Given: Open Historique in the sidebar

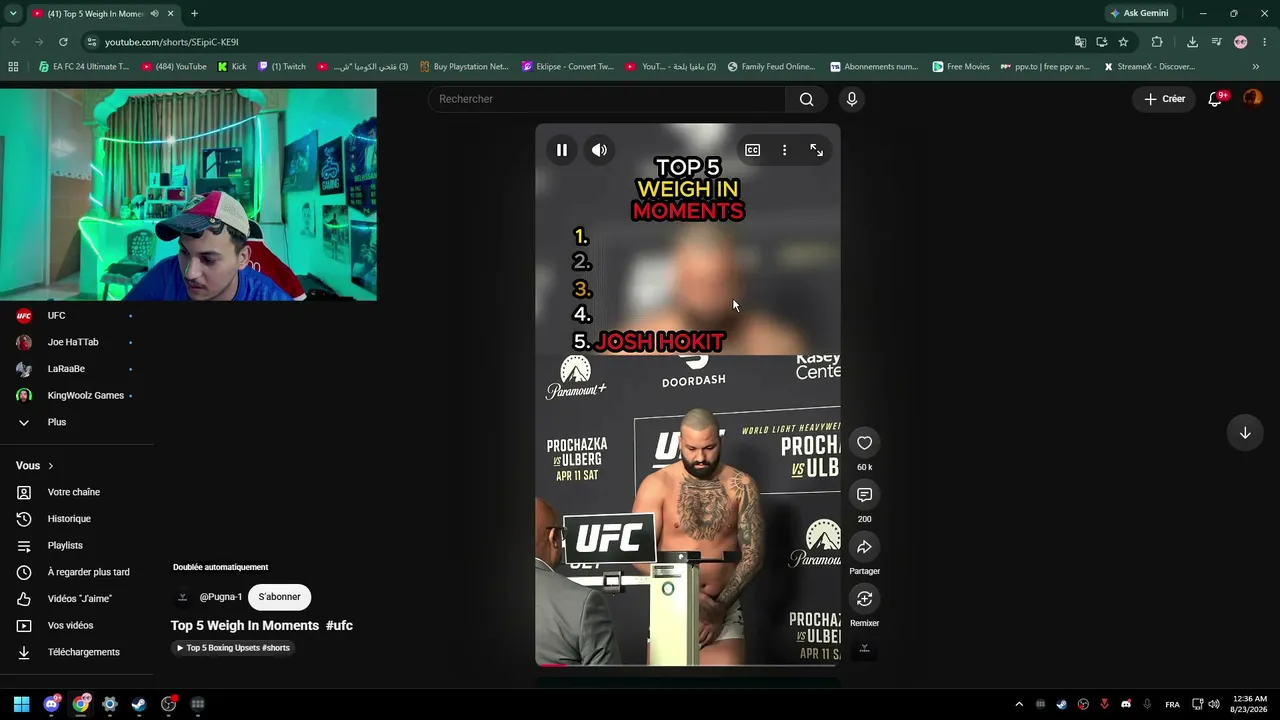Looking at the screenshot, I should click(x=69, y=519).
